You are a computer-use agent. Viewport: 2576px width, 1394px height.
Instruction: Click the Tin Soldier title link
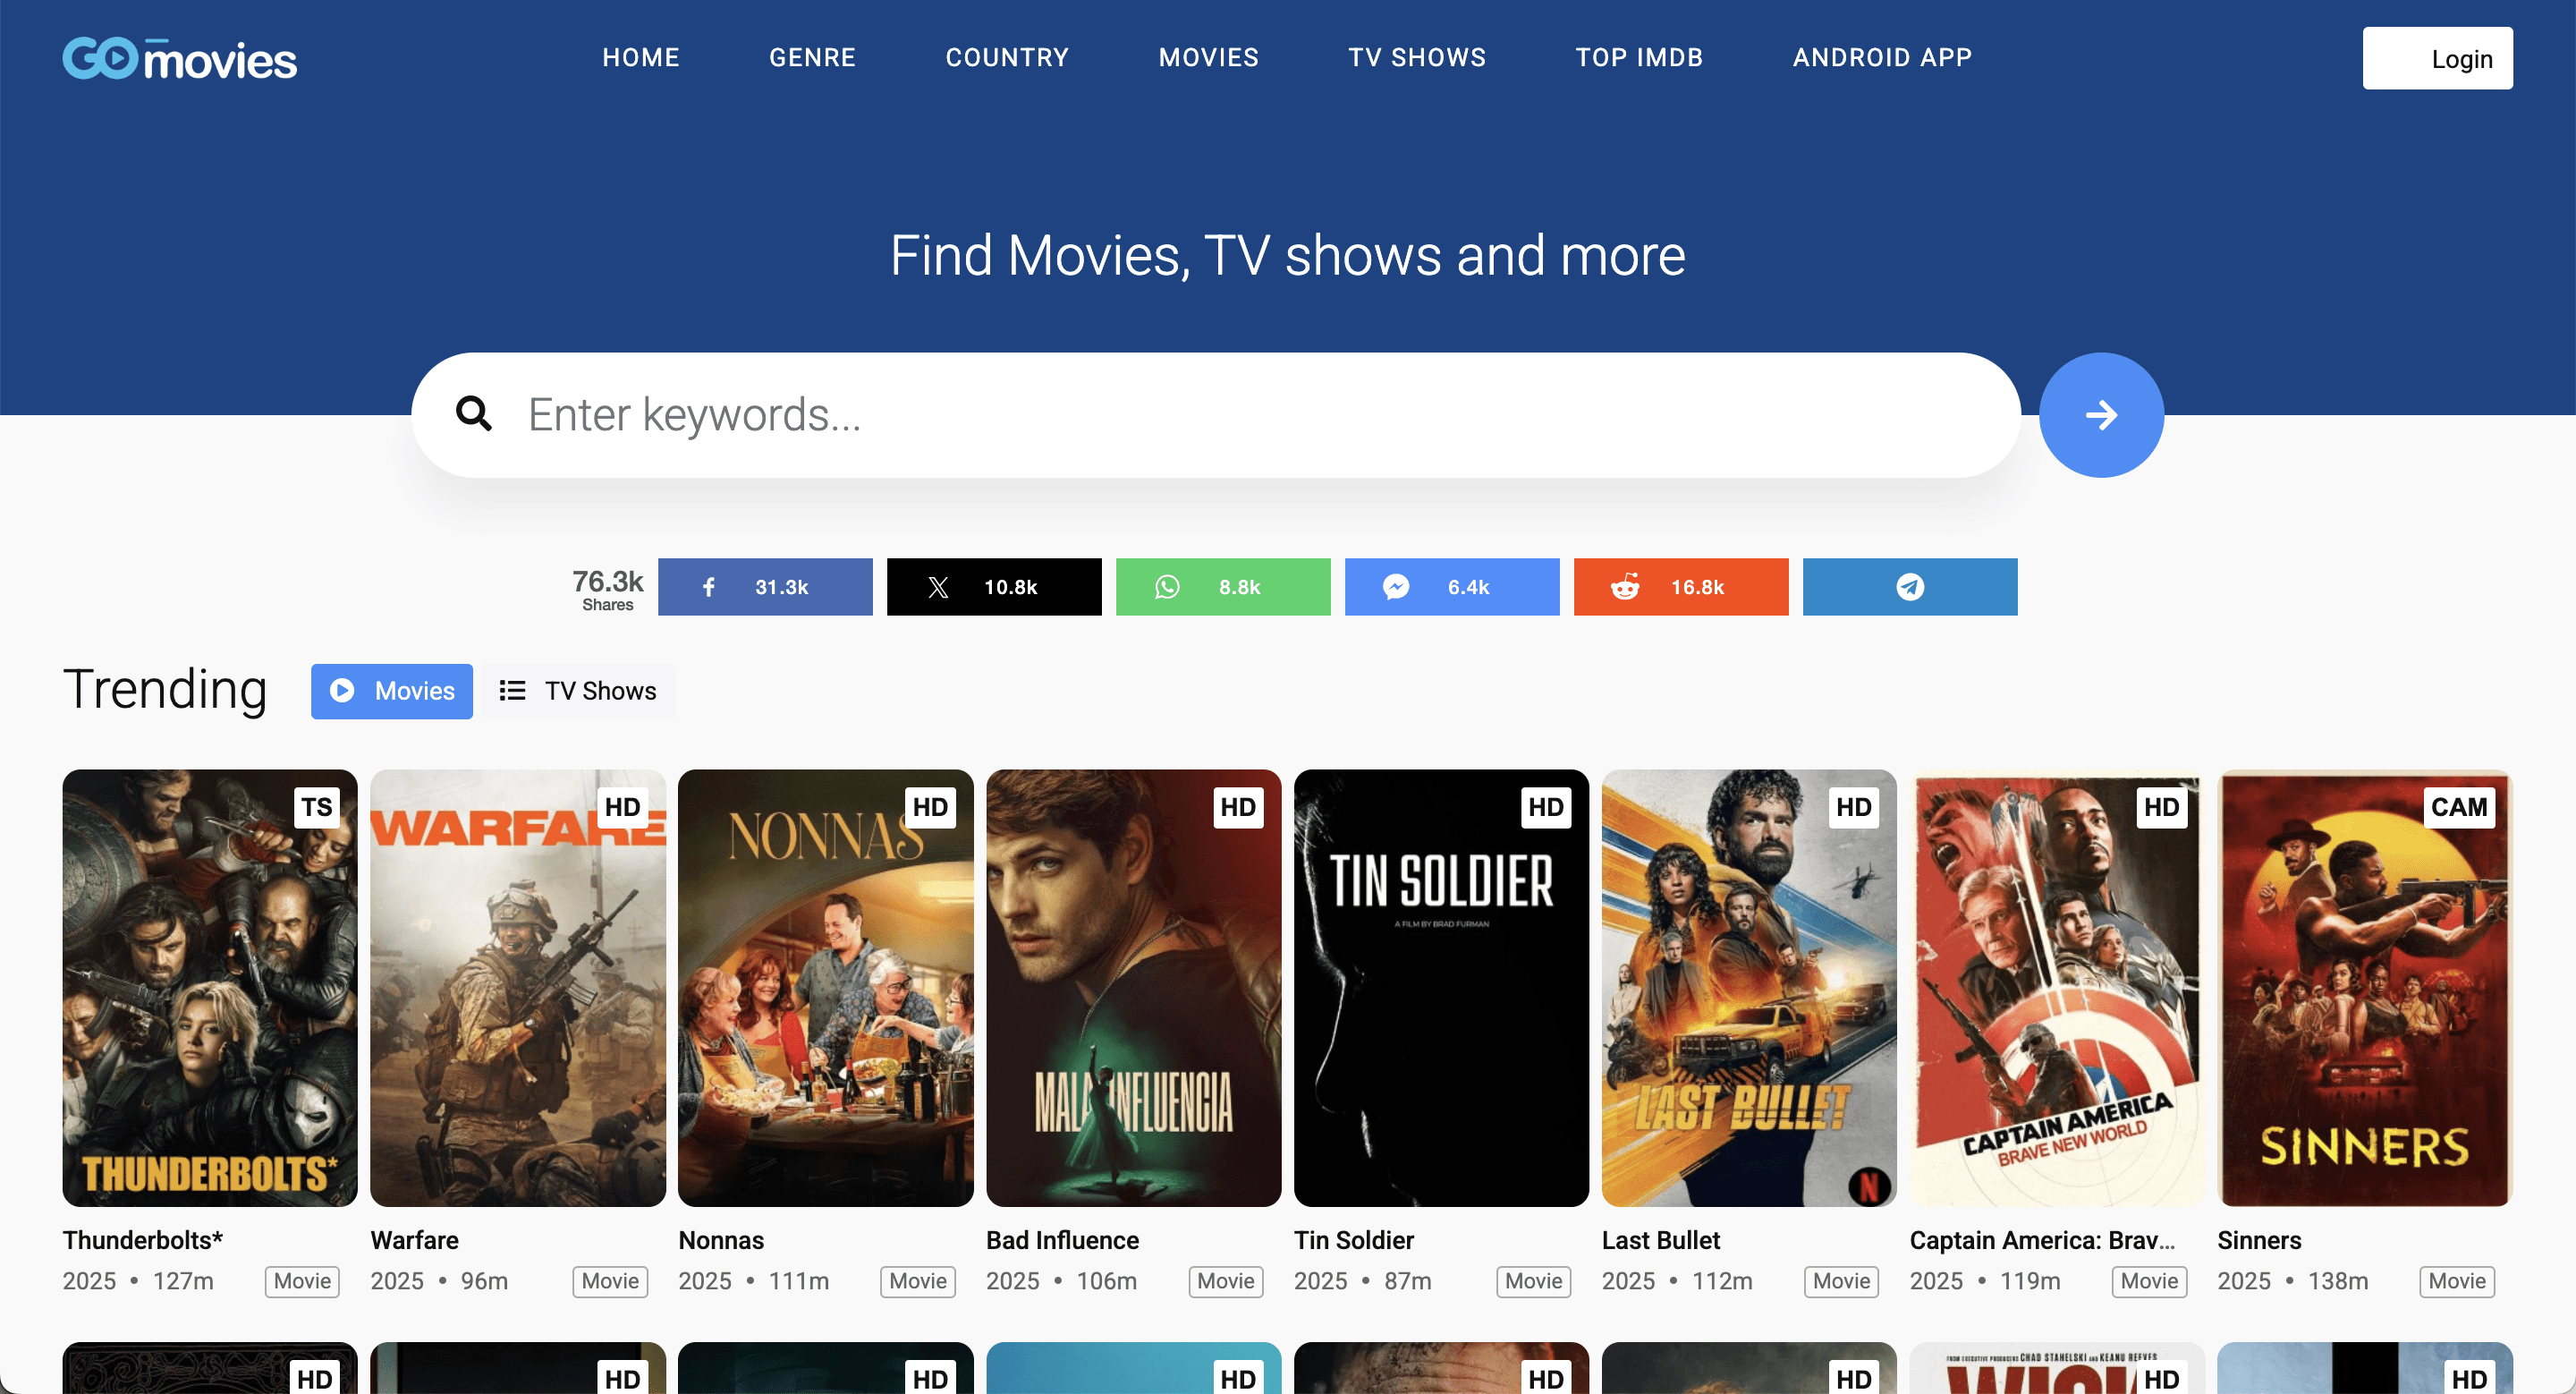(1354, 1240)
